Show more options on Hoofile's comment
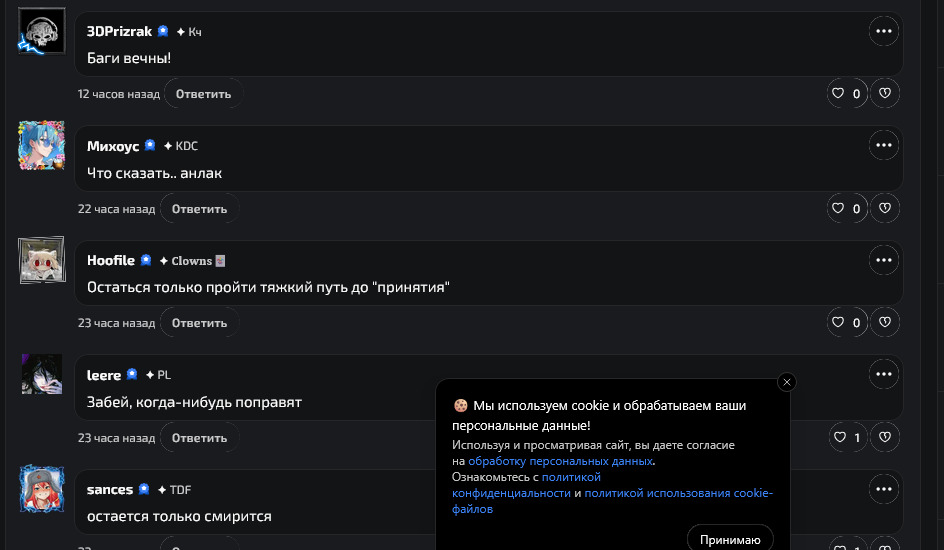This screenshot has height=550, width=944. tap(883, 260)
